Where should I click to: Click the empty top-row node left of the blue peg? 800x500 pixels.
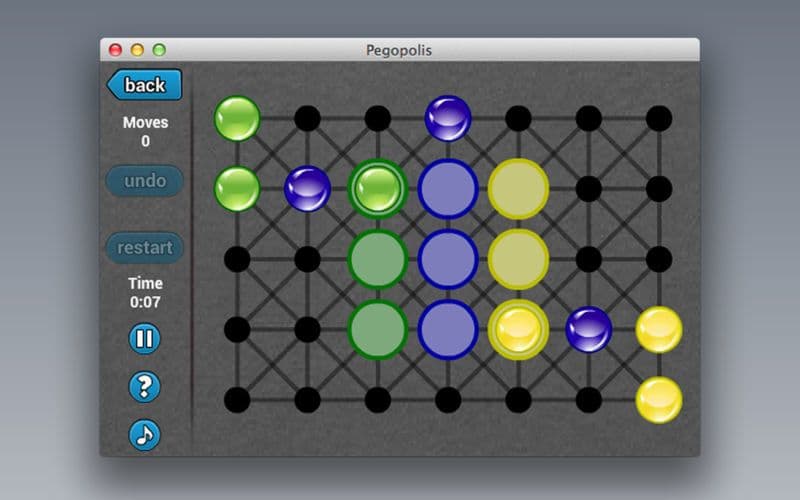[x=378, y=118]
